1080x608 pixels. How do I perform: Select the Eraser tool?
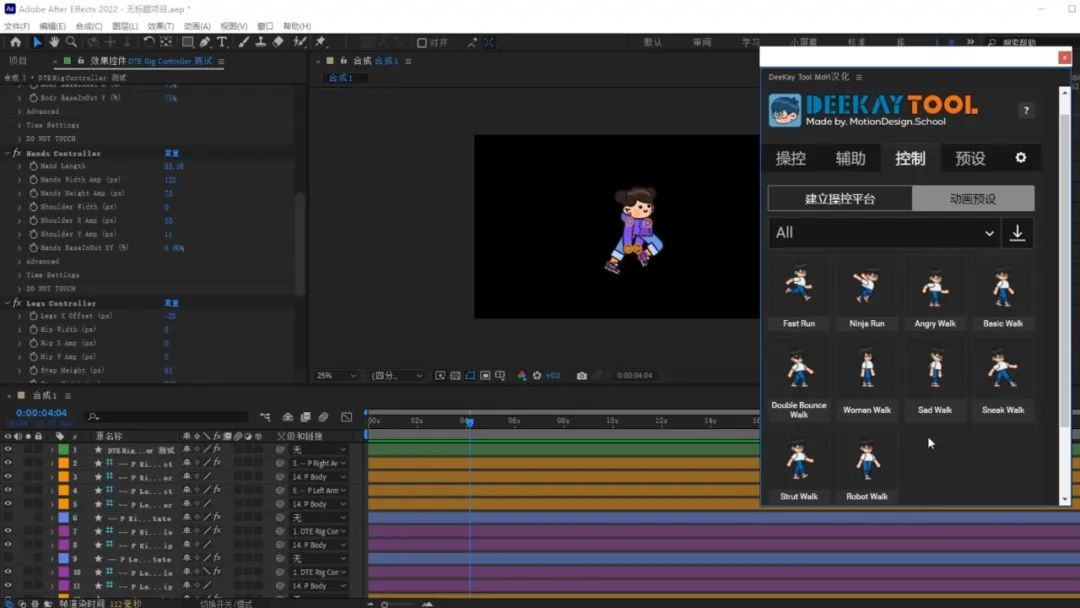278,43
